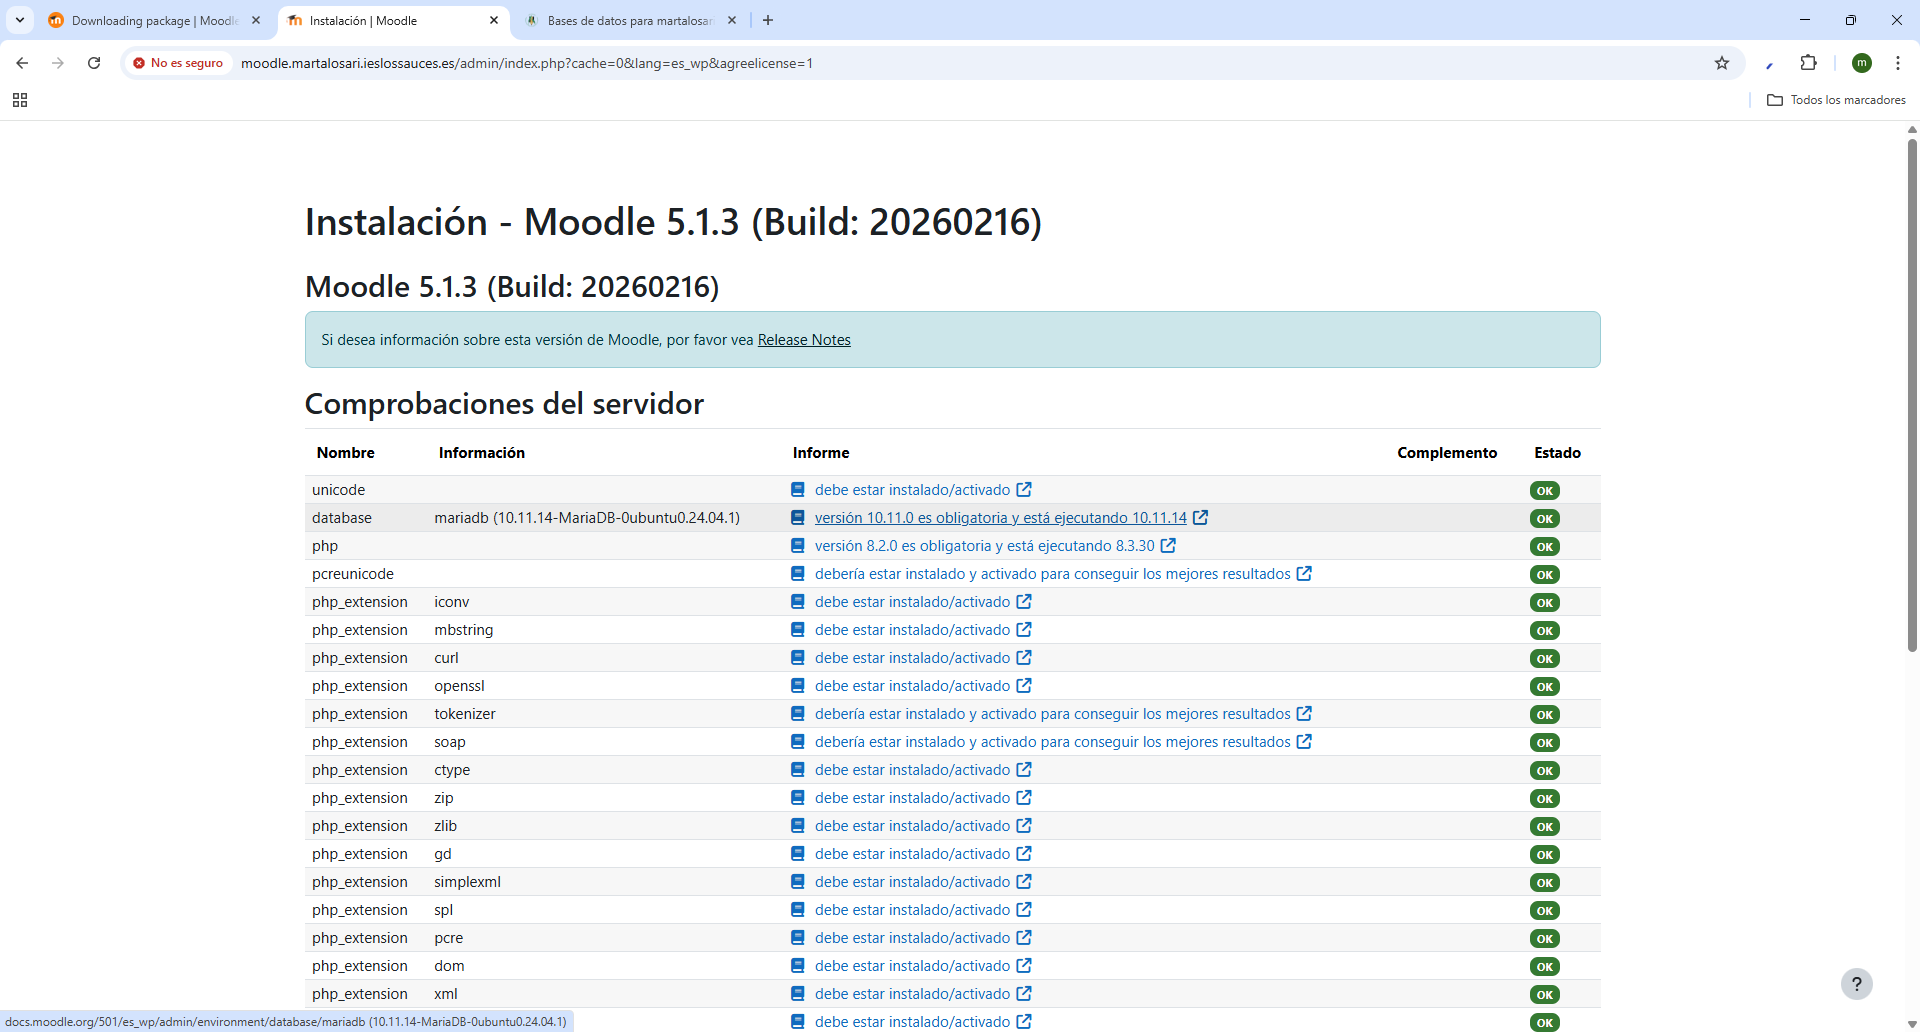
Task: Click the OK status badge for database
Action: click(1545, 519)
